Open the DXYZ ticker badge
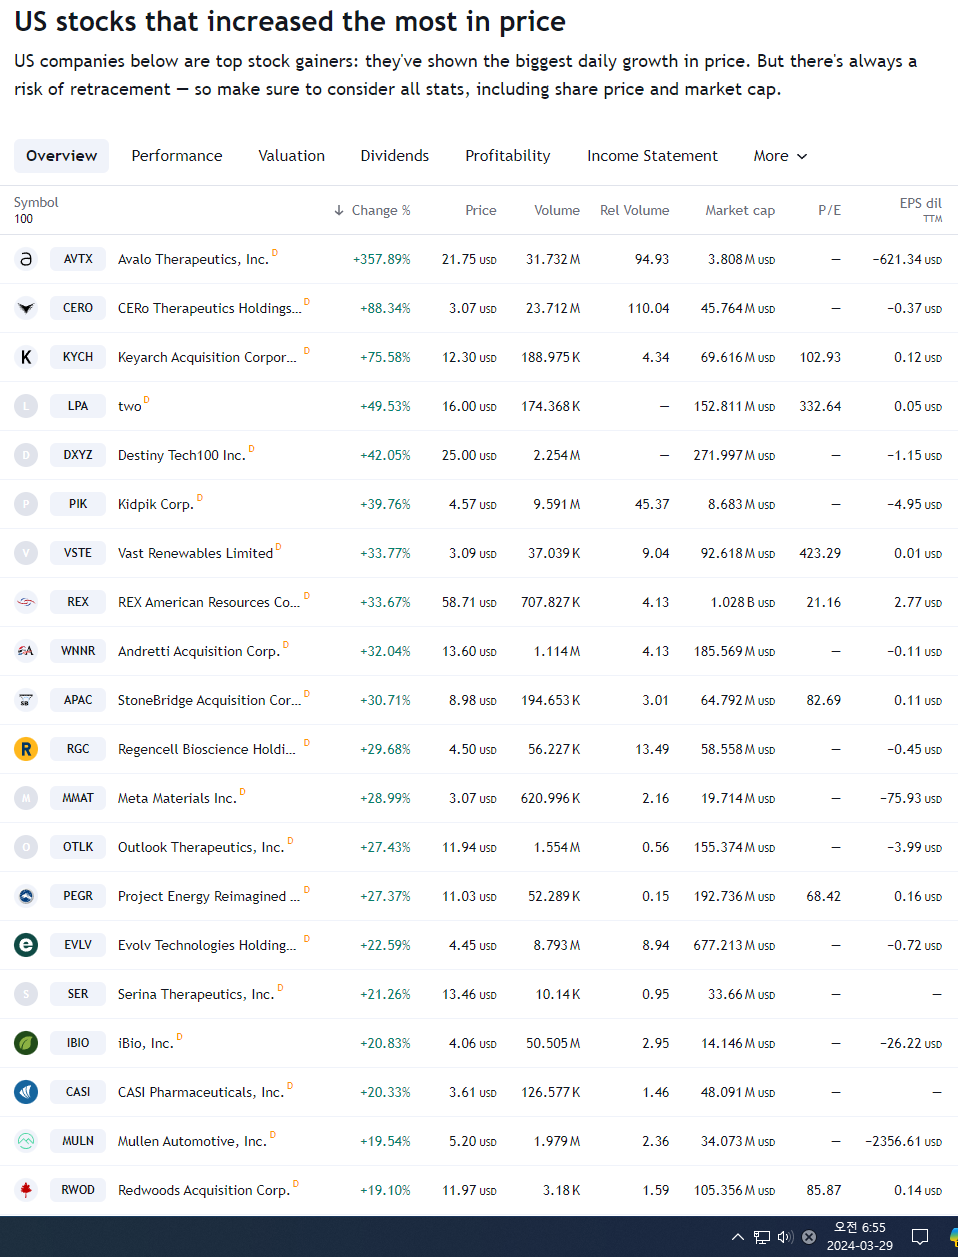Viewport: 958px width, 1257px height. point(78,455)
